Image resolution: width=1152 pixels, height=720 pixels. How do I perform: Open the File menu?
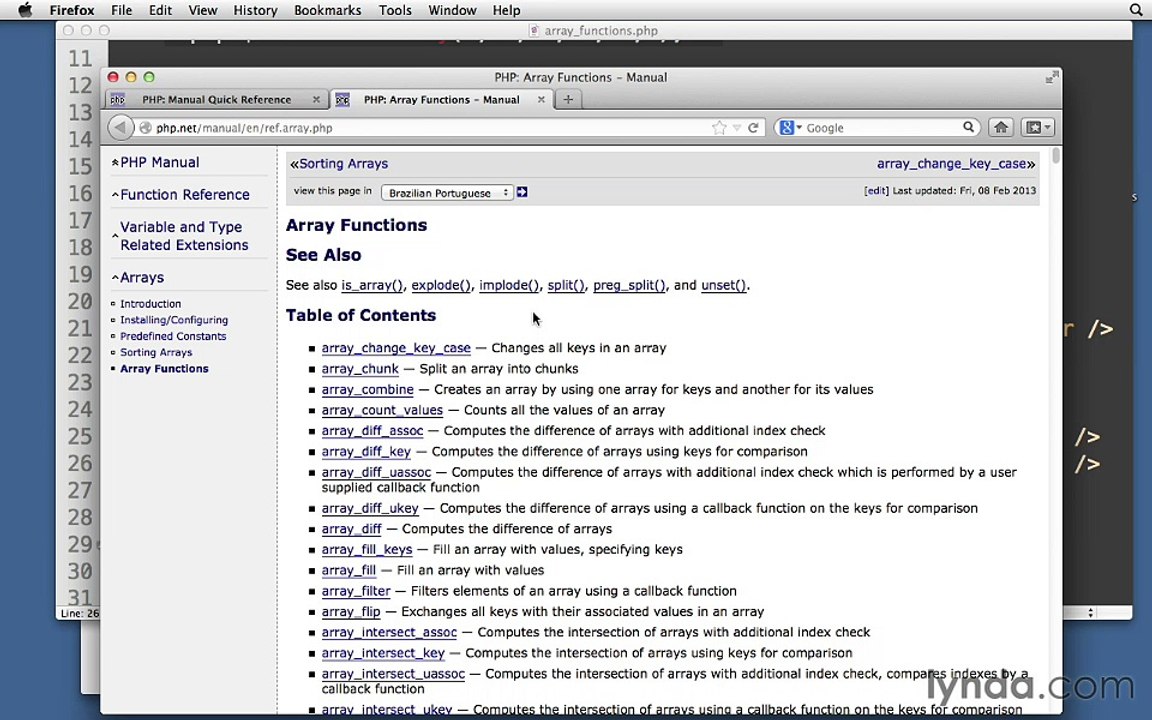coord(121,10)
